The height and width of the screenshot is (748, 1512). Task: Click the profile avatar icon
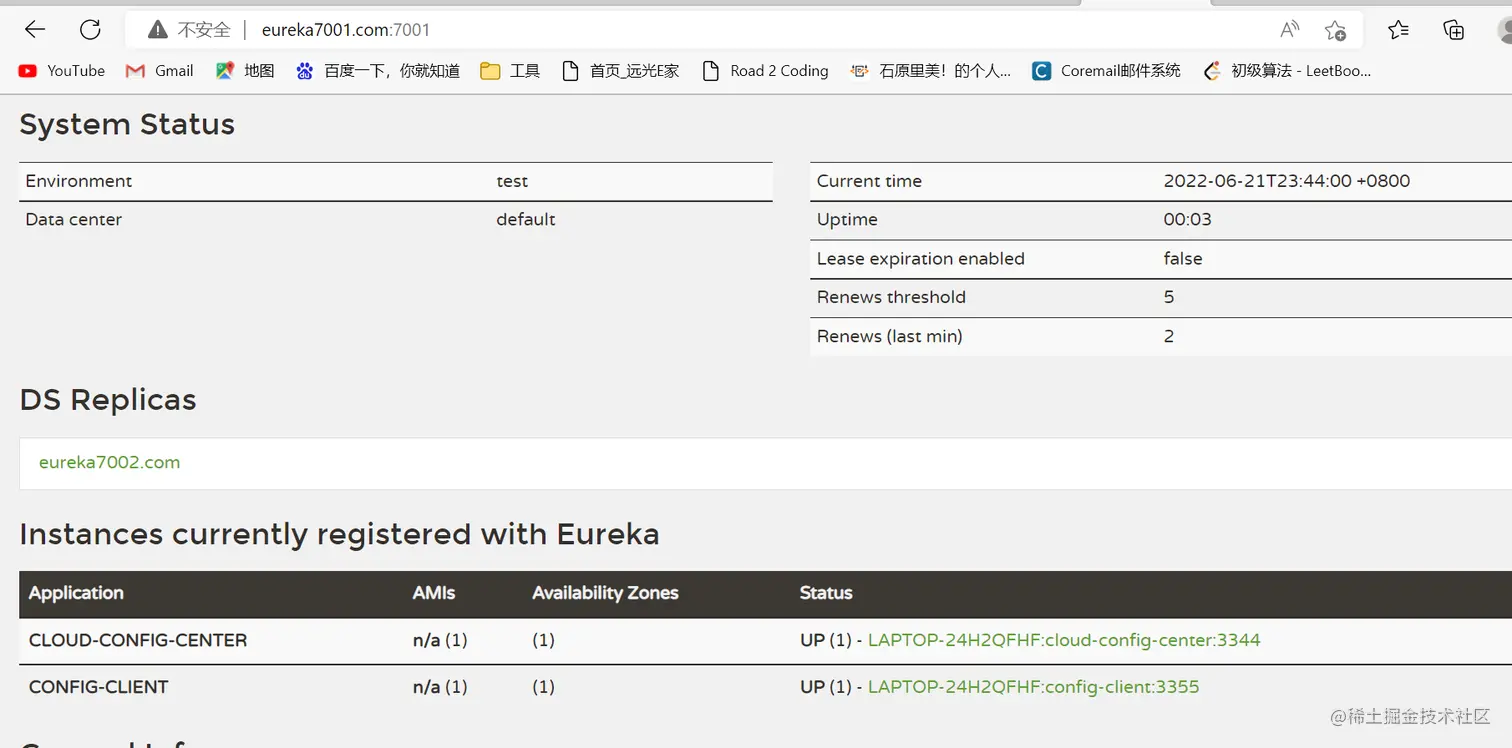pyautogui.click(x=1505, y=30)
